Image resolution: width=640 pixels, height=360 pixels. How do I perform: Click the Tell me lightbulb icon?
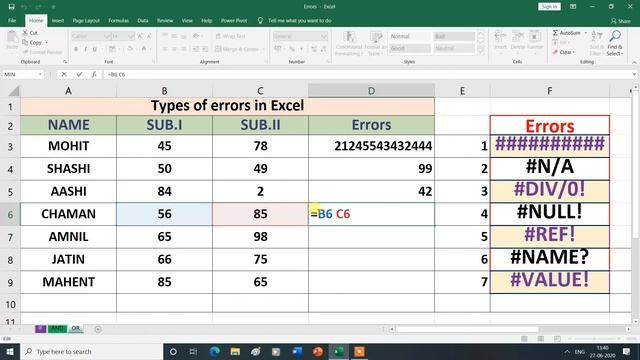pos(260,20)
